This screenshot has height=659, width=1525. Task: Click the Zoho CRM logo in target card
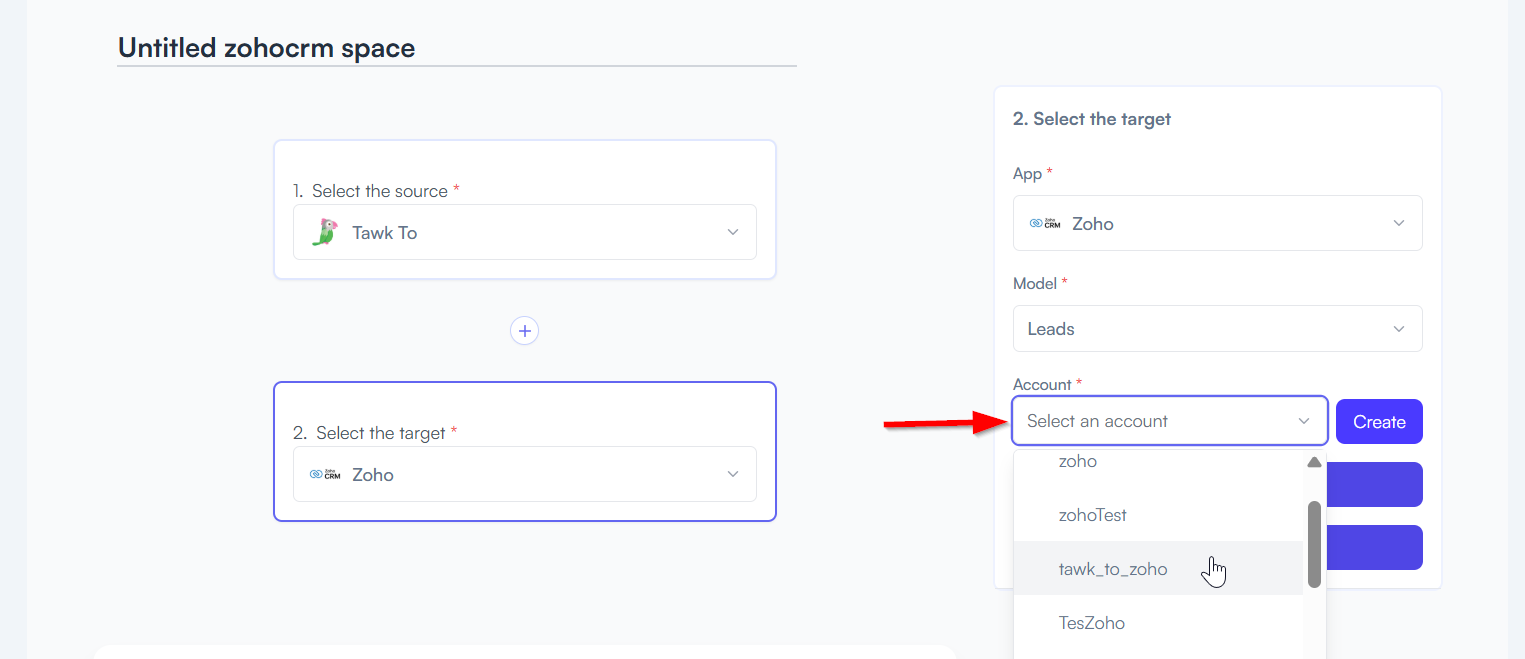[325, 475]
